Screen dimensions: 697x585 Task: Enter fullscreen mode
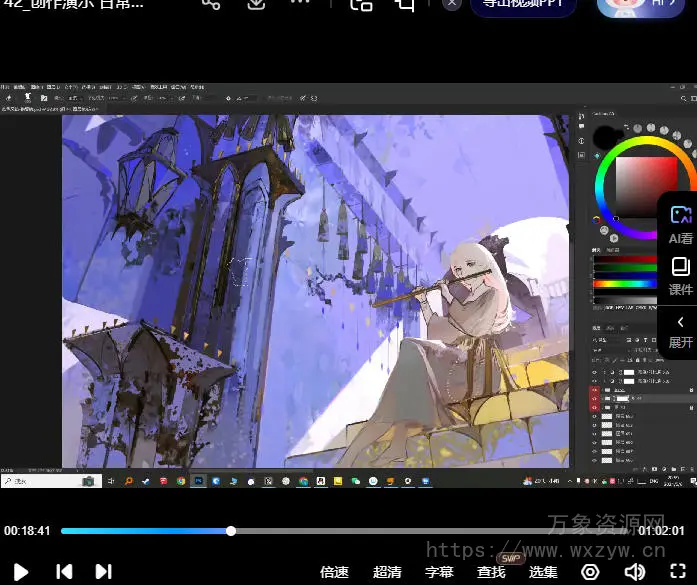coord(678,572)
